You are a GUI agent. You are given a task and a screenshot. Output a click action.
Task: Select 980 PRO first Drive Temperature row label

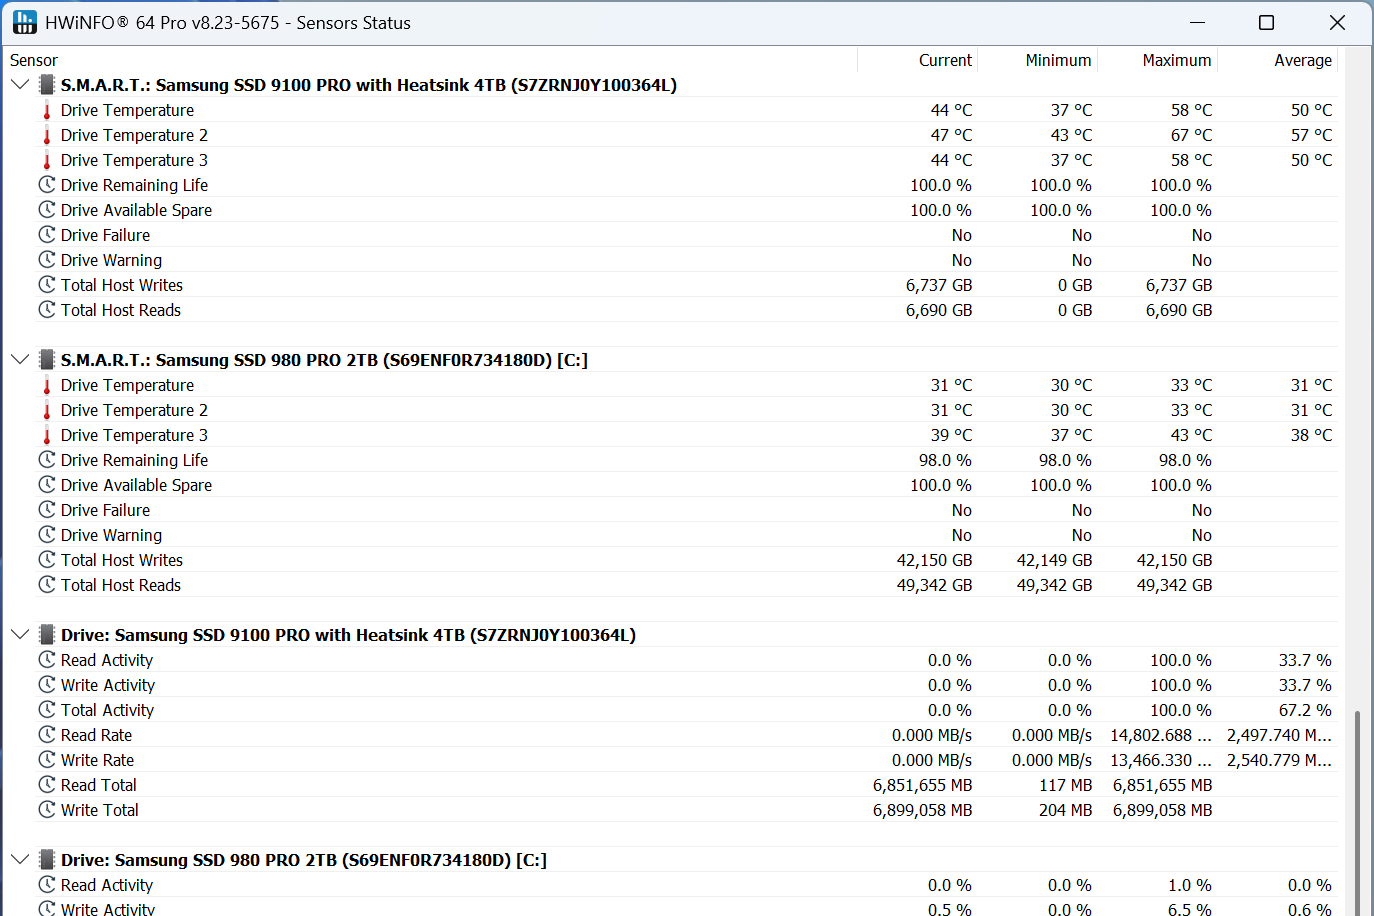click(x=127, y=385)
